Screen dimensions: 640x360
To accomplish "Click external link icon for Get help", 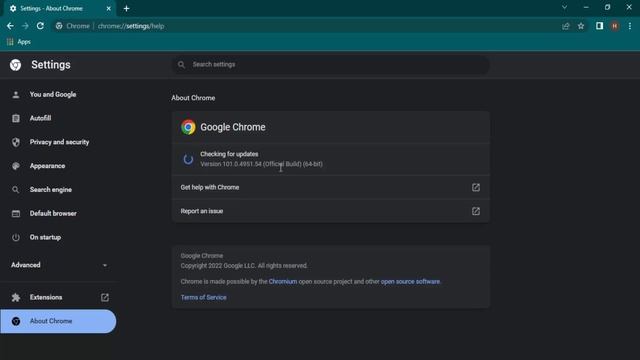I will pyautogui.click(x=476, y=187).
